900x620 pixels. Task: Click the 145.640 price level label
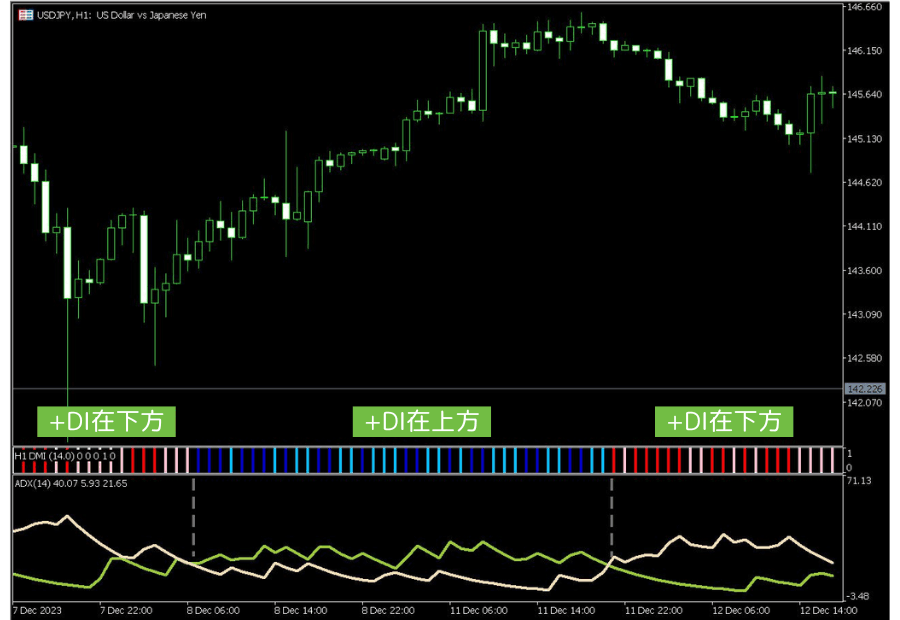point(865,94)
